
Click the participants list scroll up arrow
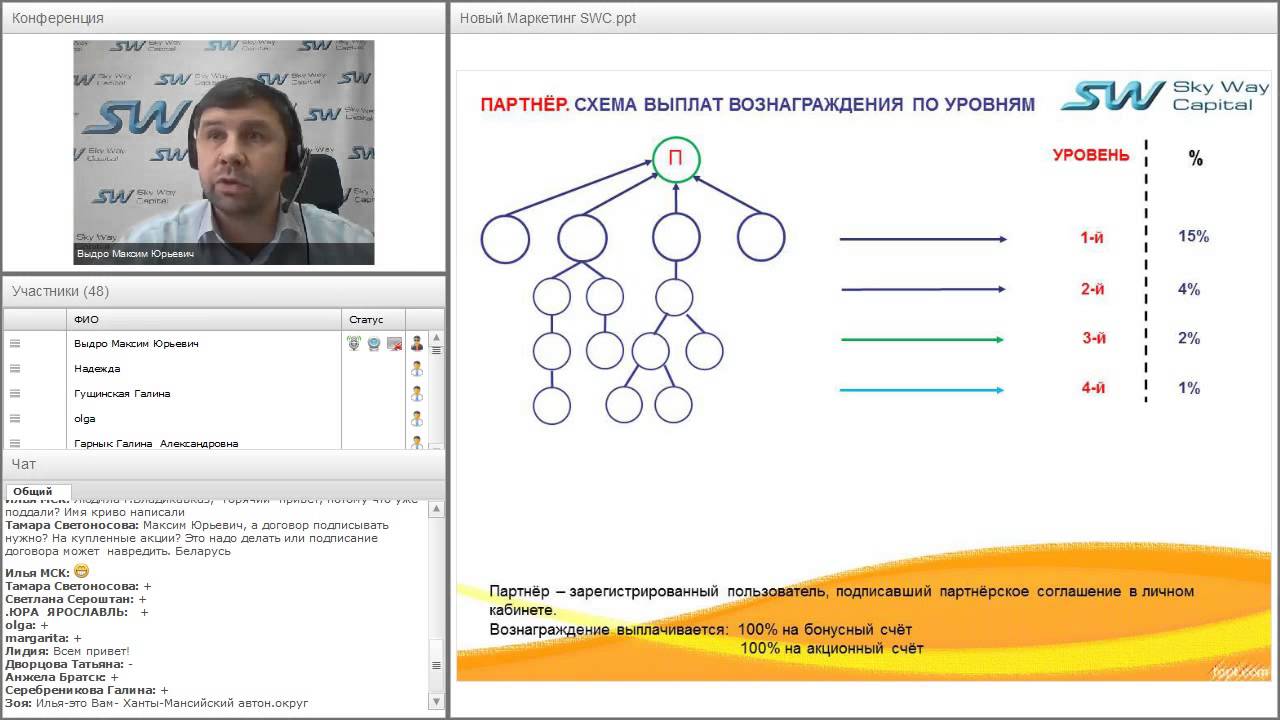click(437, 338)
